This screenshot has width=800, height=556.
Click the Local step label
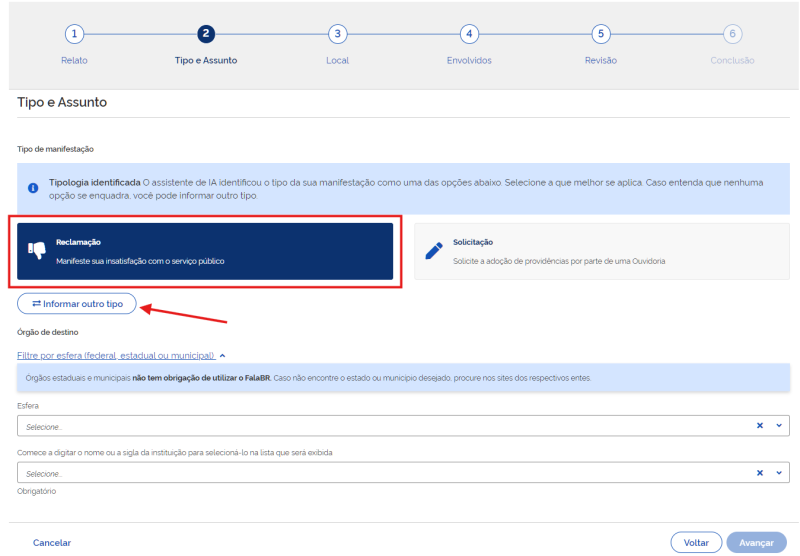[337, 60]
